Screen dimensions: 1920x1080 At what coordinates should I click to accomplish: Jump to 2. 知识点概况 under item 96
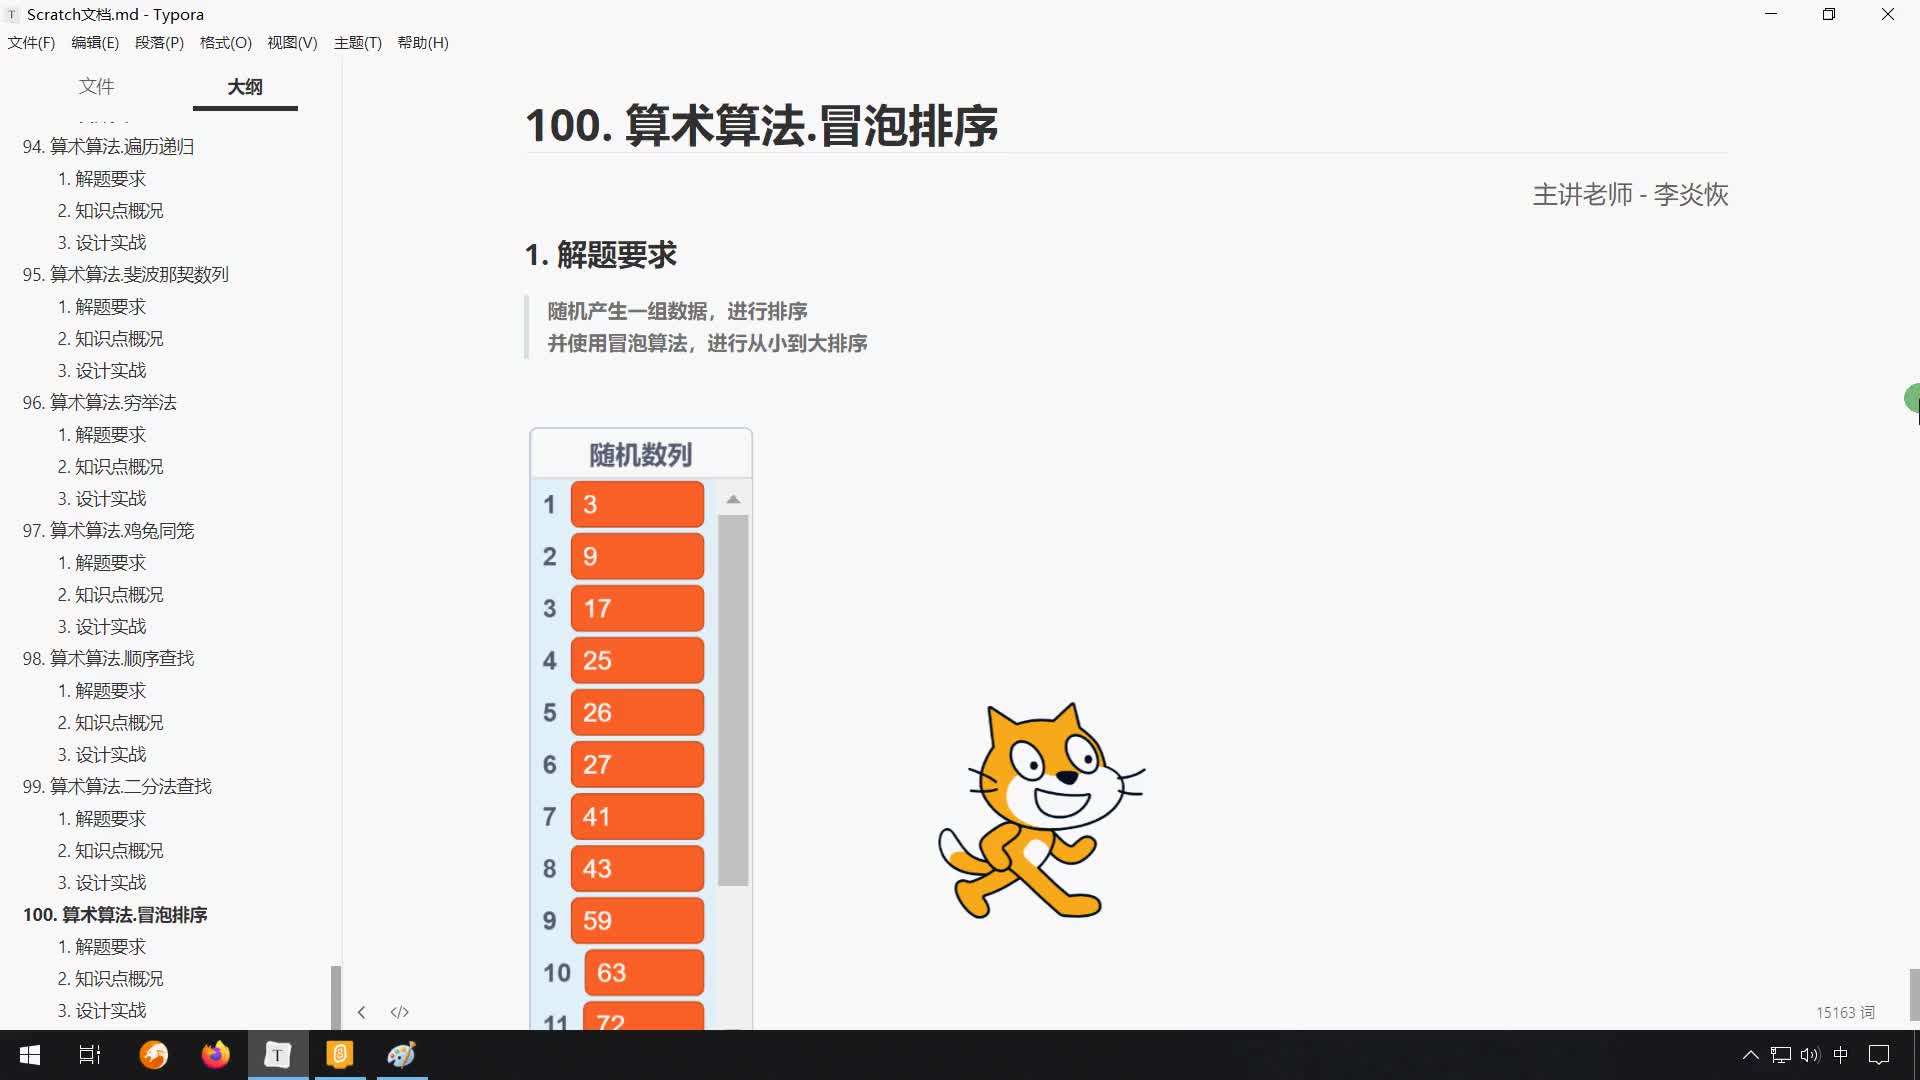110,467
